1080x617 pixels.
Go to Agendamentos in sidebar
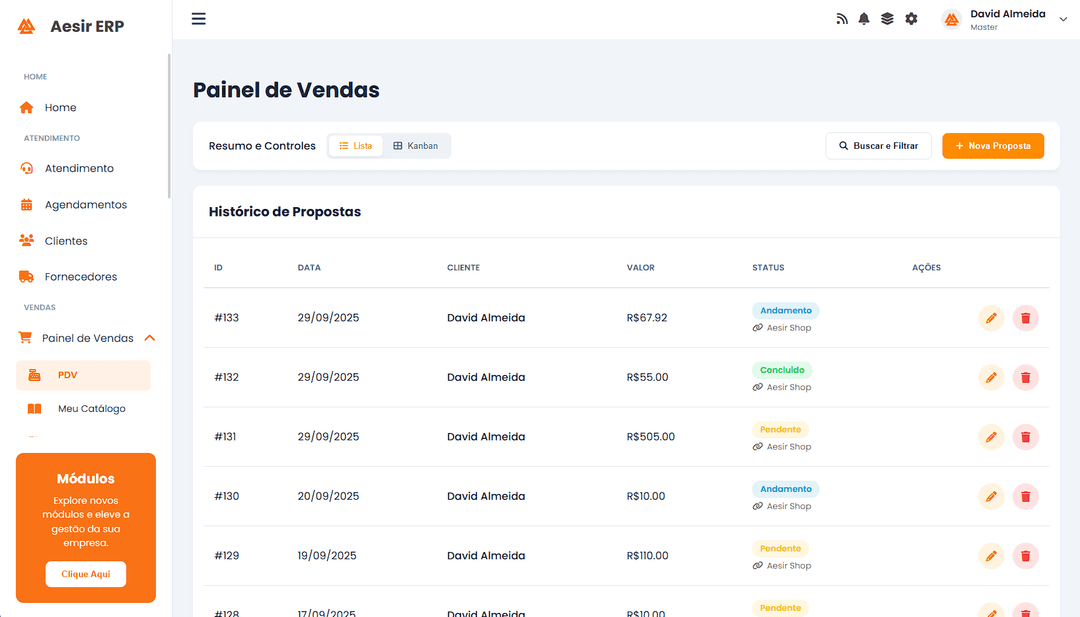pyautogui.click(x=85, y=205)
